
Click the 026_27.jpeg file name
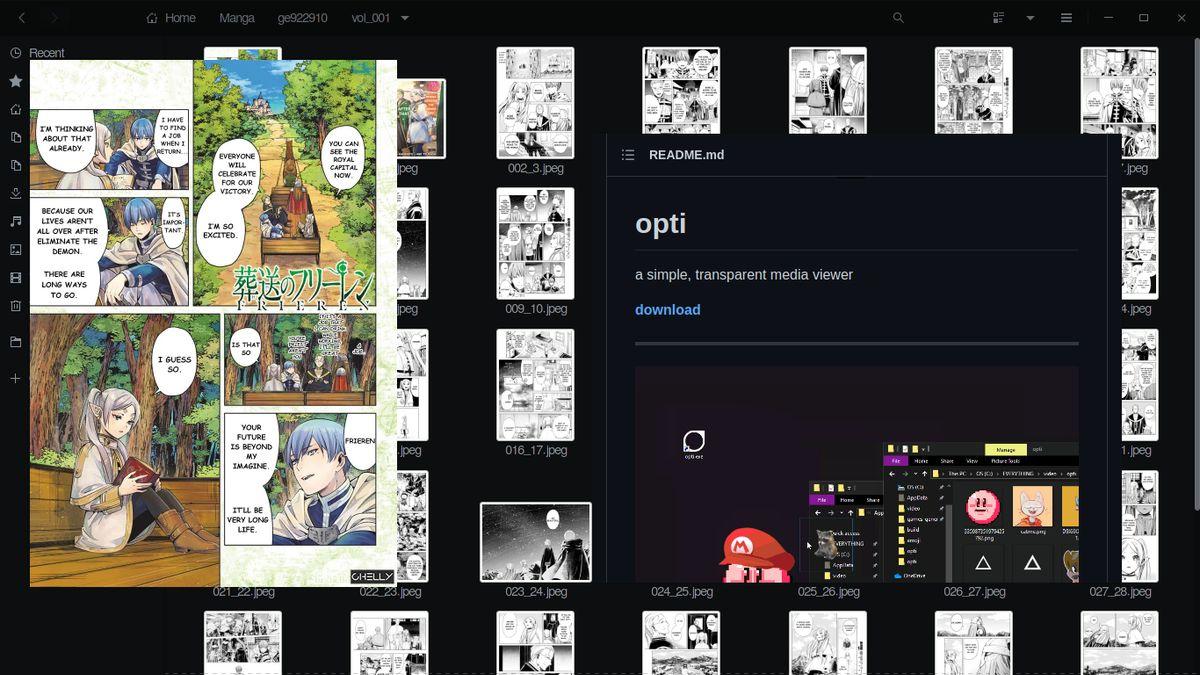974,592
